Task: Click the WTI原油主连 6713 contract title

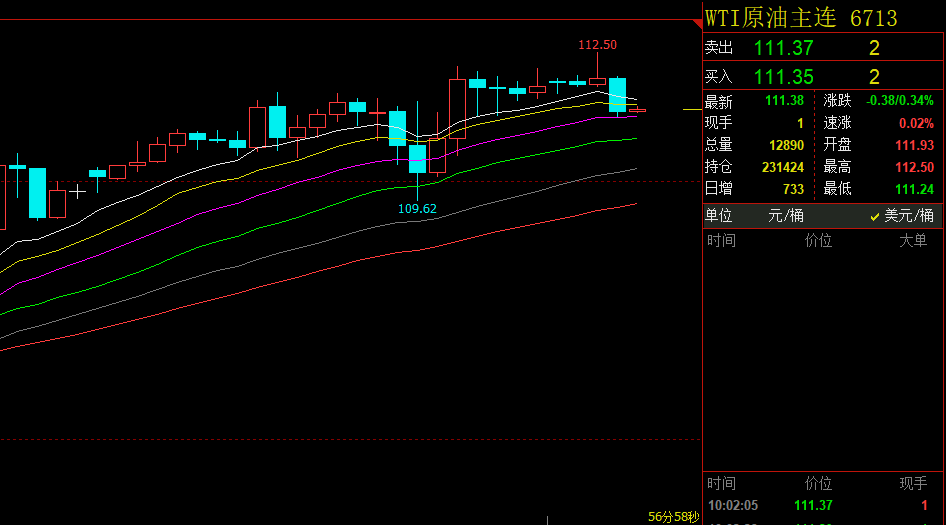Action: pyautogui.click(x=801, y=18)
